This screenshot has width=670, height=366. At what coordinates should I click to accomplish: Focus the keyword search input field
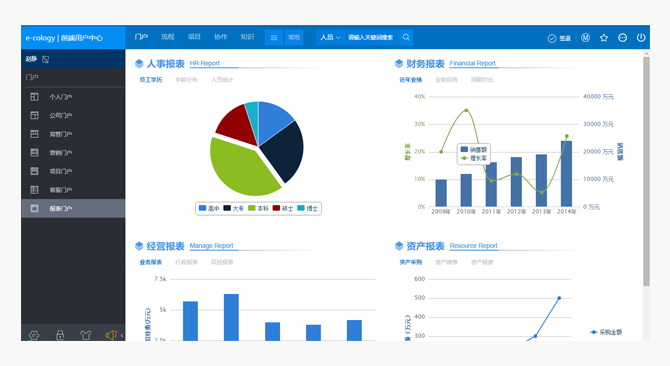(370, 38)
